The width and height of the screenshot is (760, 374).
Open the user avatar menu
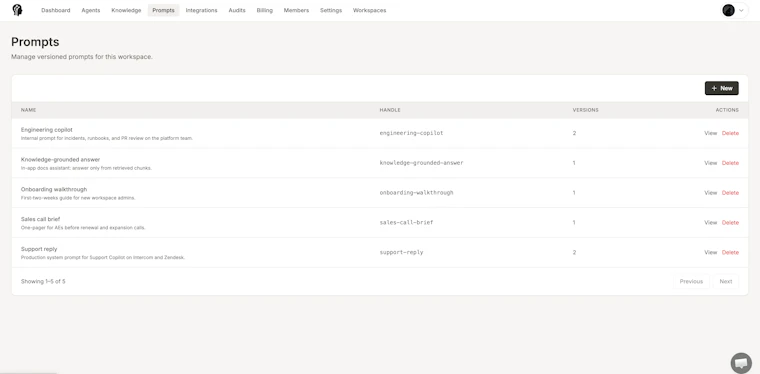pos(728,10)
